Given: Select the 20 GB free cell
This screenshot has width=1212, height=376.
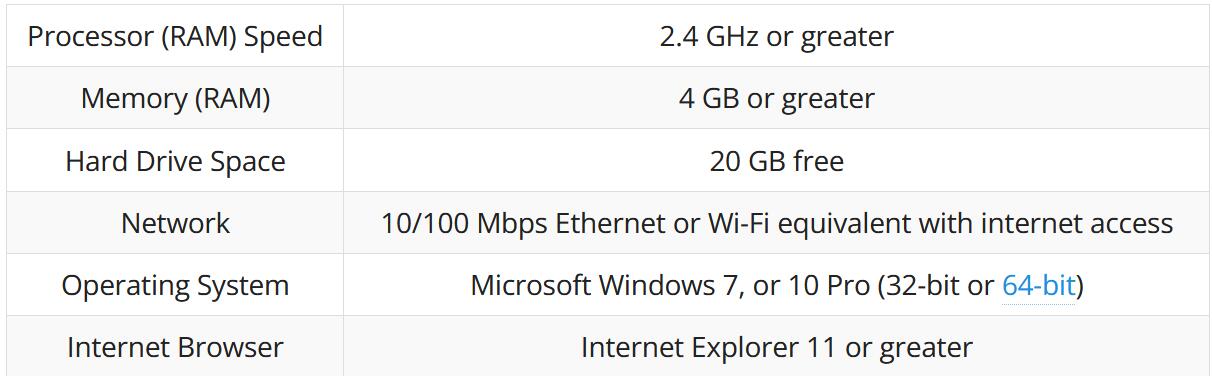Looking at the screenshot, I should coord(776,161).
